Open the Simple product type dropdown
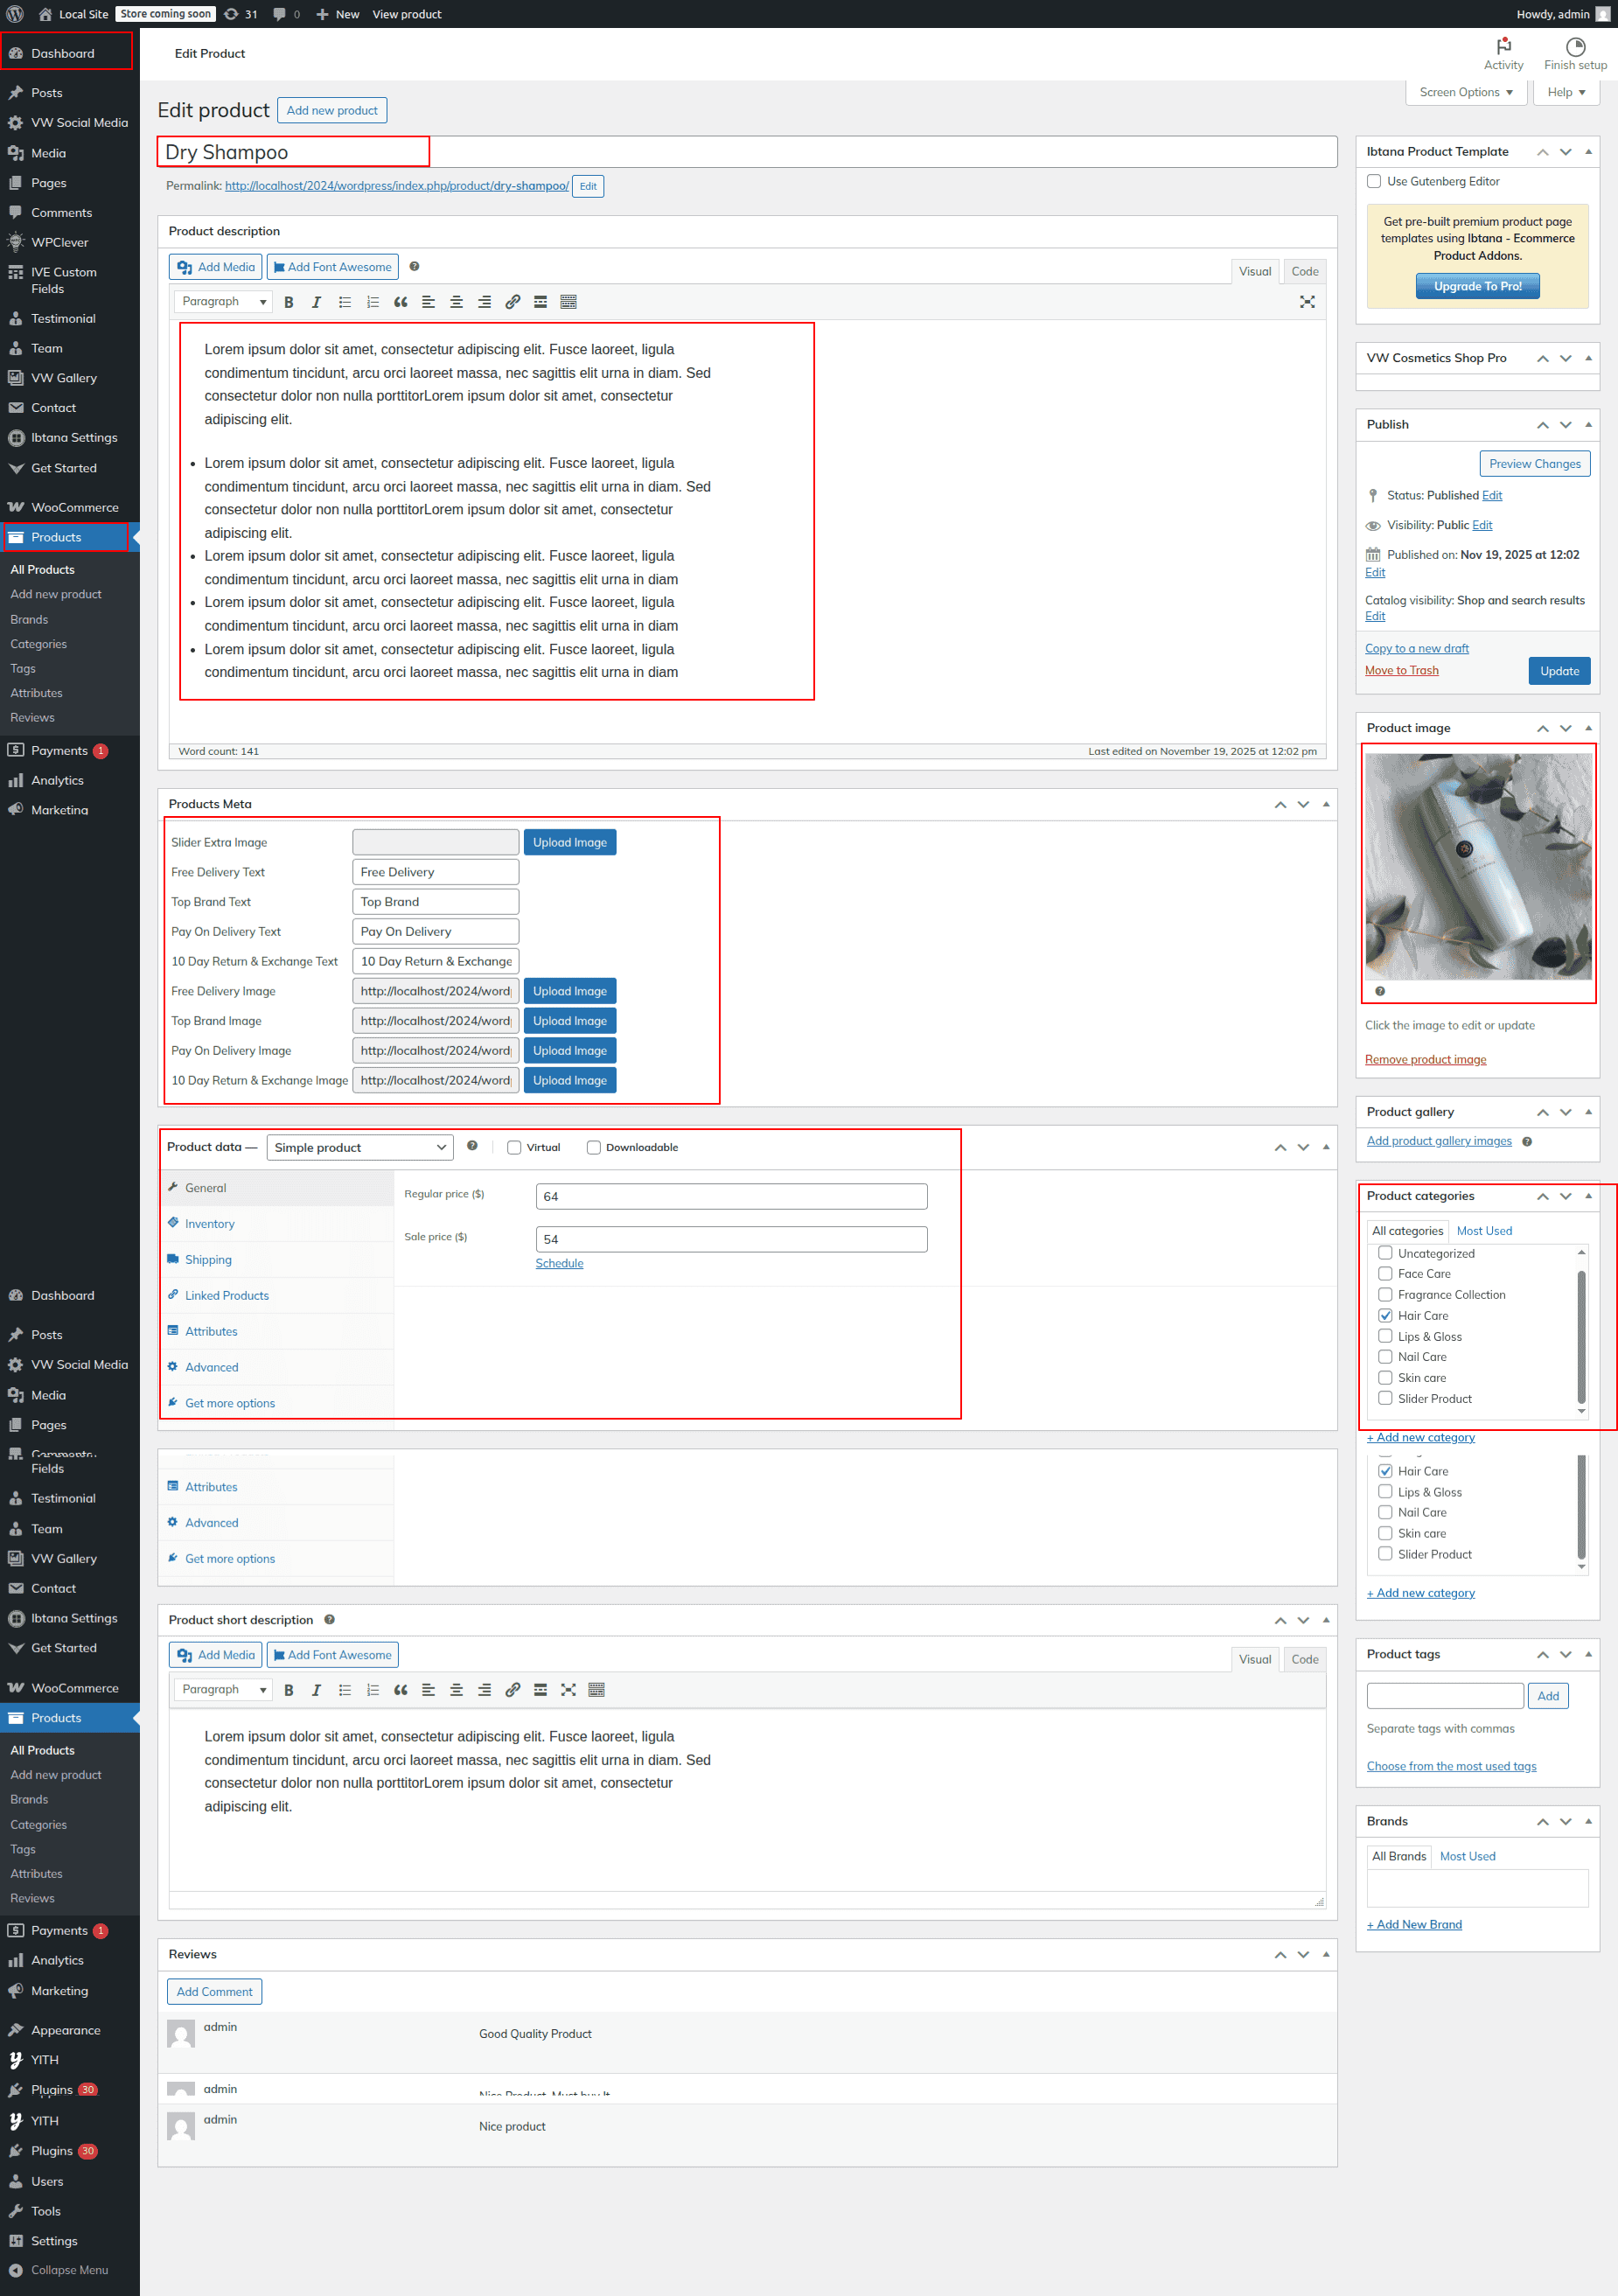This screenshot has height=2296, width=1618. 359,1147
